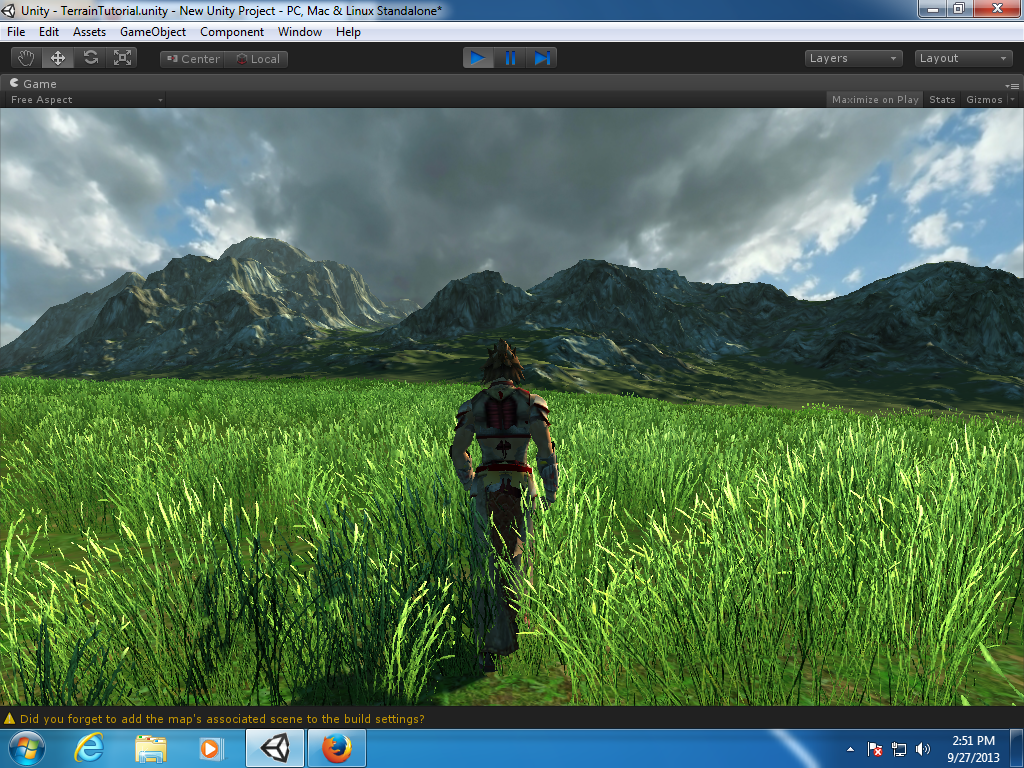Screen dimensions: 1024x768
Task: Click the warning triangle icon in status bar
Action: pyautogui.click(x=9, y=718)
